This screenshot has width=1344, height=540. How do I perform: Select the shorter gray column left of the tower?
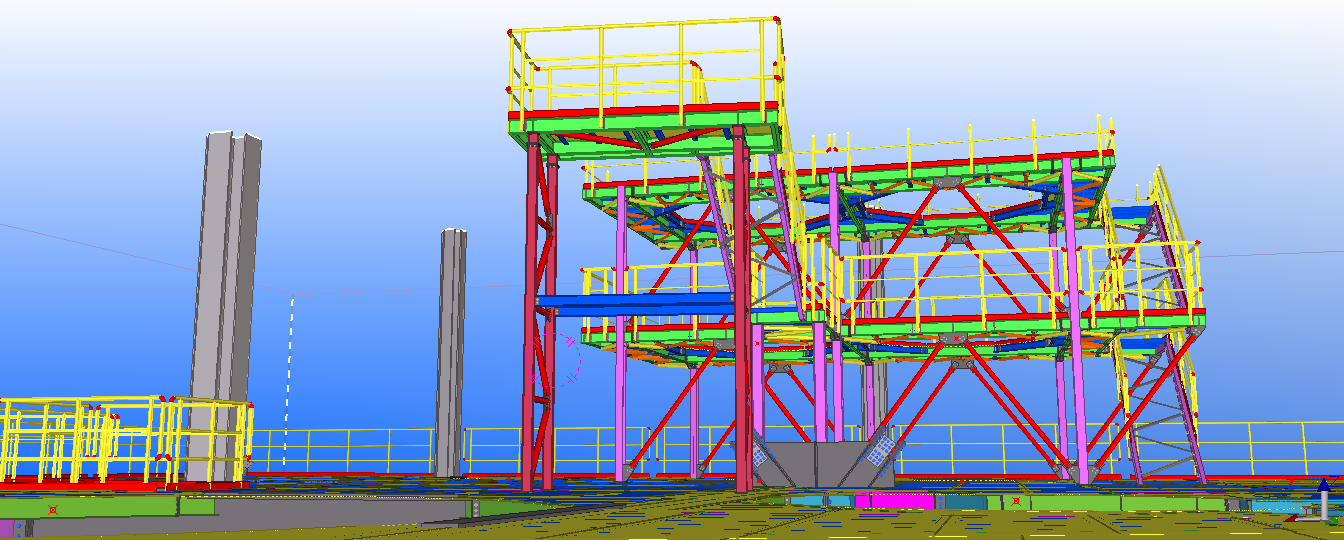pos(451,352)
